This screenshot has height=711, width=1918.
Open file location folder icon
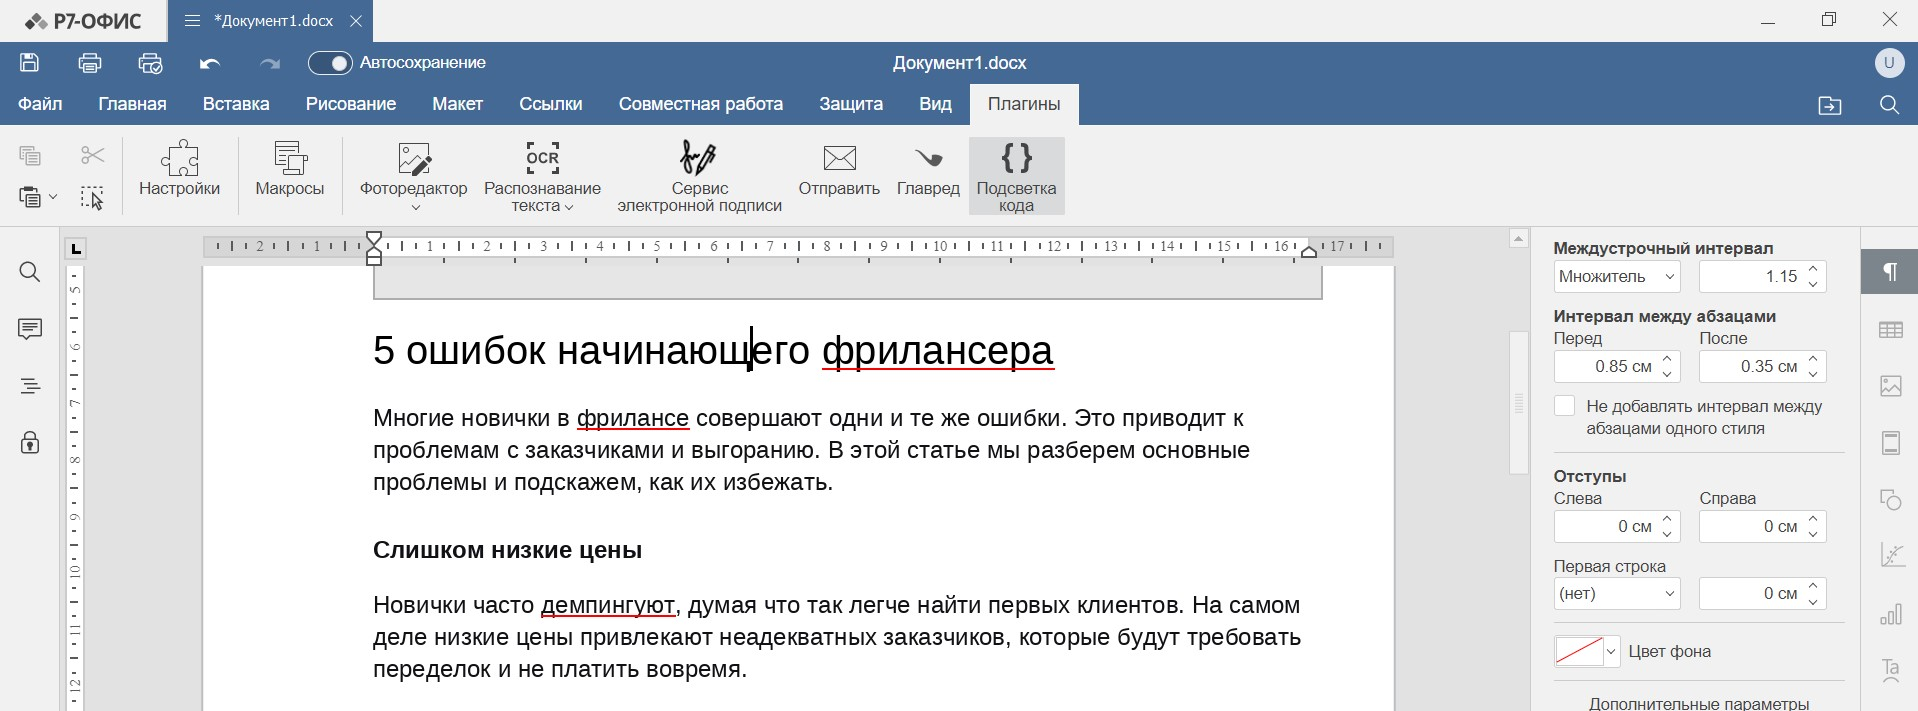tap(1830, 105)
